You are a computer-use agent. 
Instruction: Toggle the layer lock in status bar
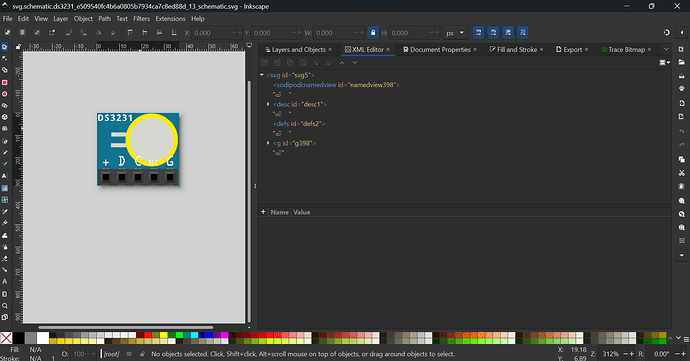[x=142, y=354]
